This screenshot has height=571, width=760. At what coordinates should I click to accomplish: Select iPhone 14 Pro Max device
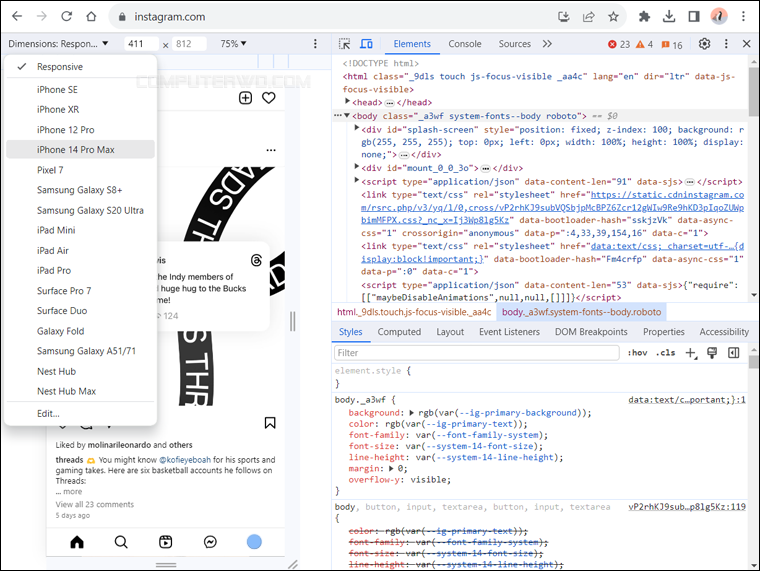(x=80, y=150)
